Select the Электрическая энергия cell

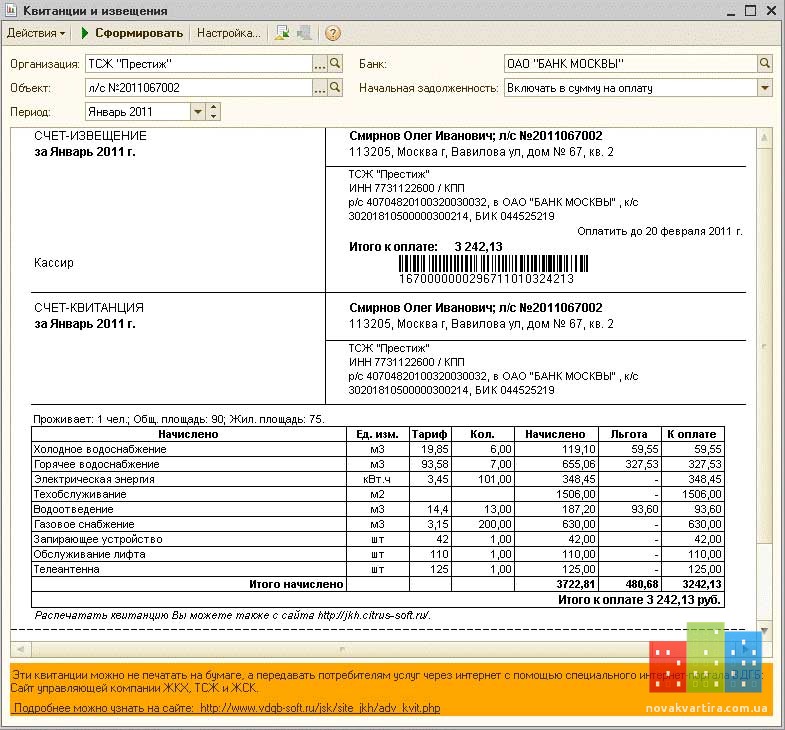tap(189, 479)
